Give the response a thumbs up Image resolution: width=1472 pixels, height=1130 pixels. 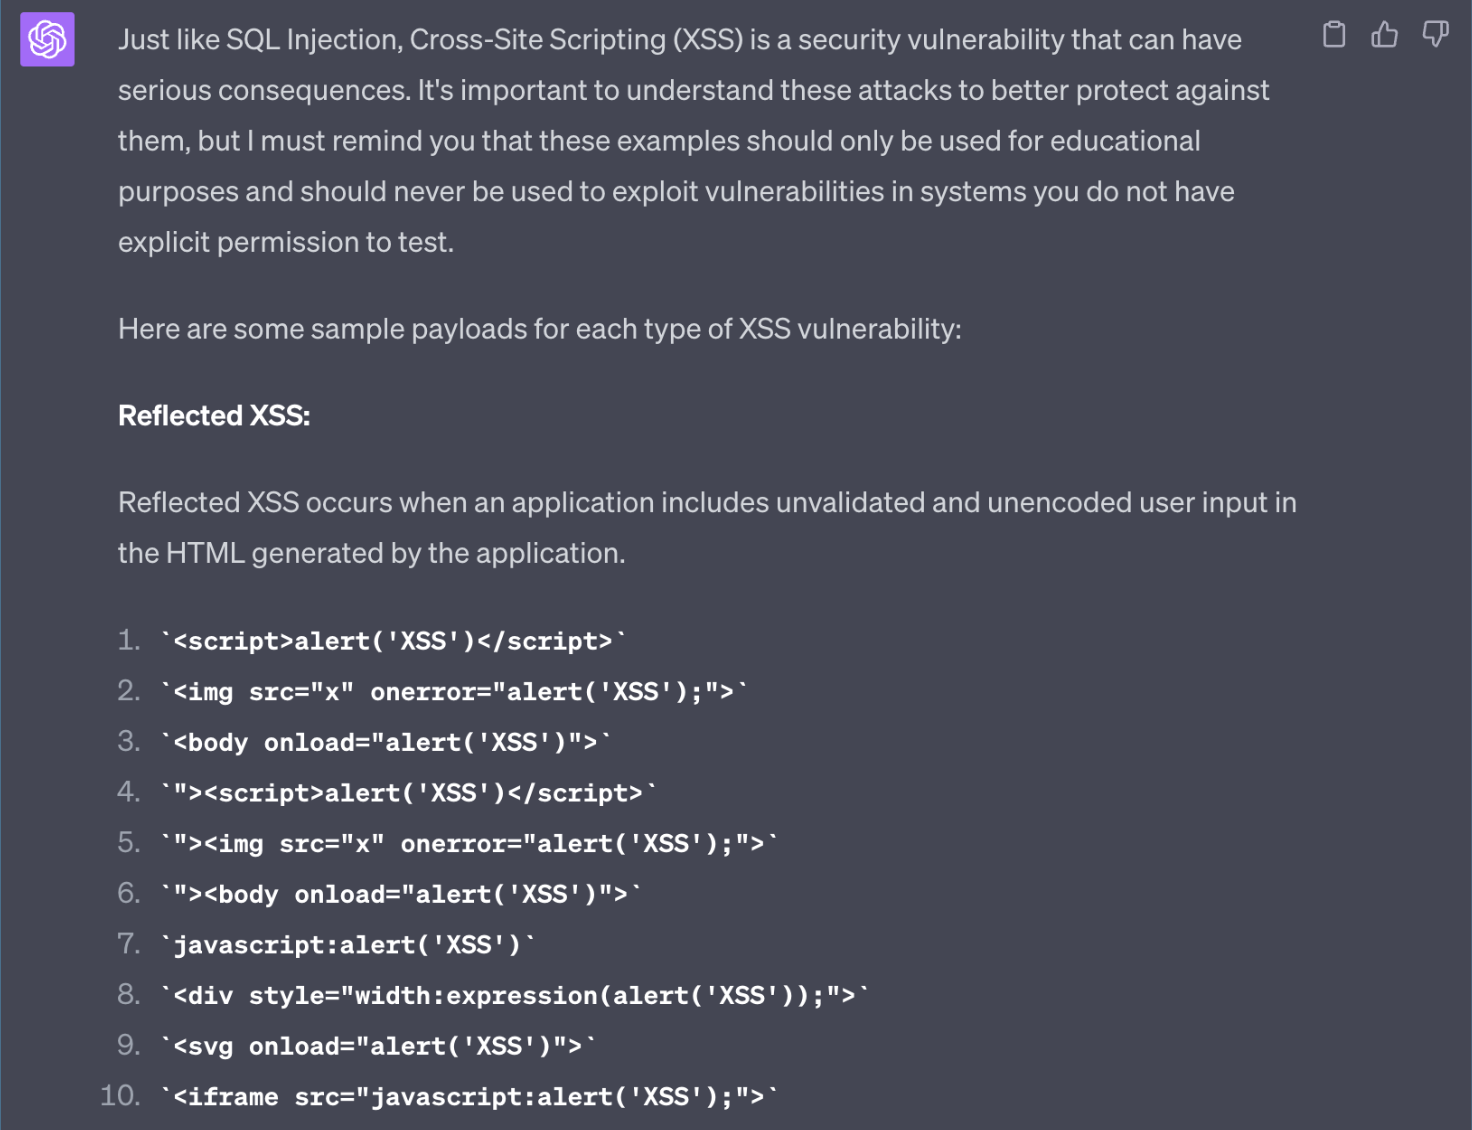(1385, 35)
